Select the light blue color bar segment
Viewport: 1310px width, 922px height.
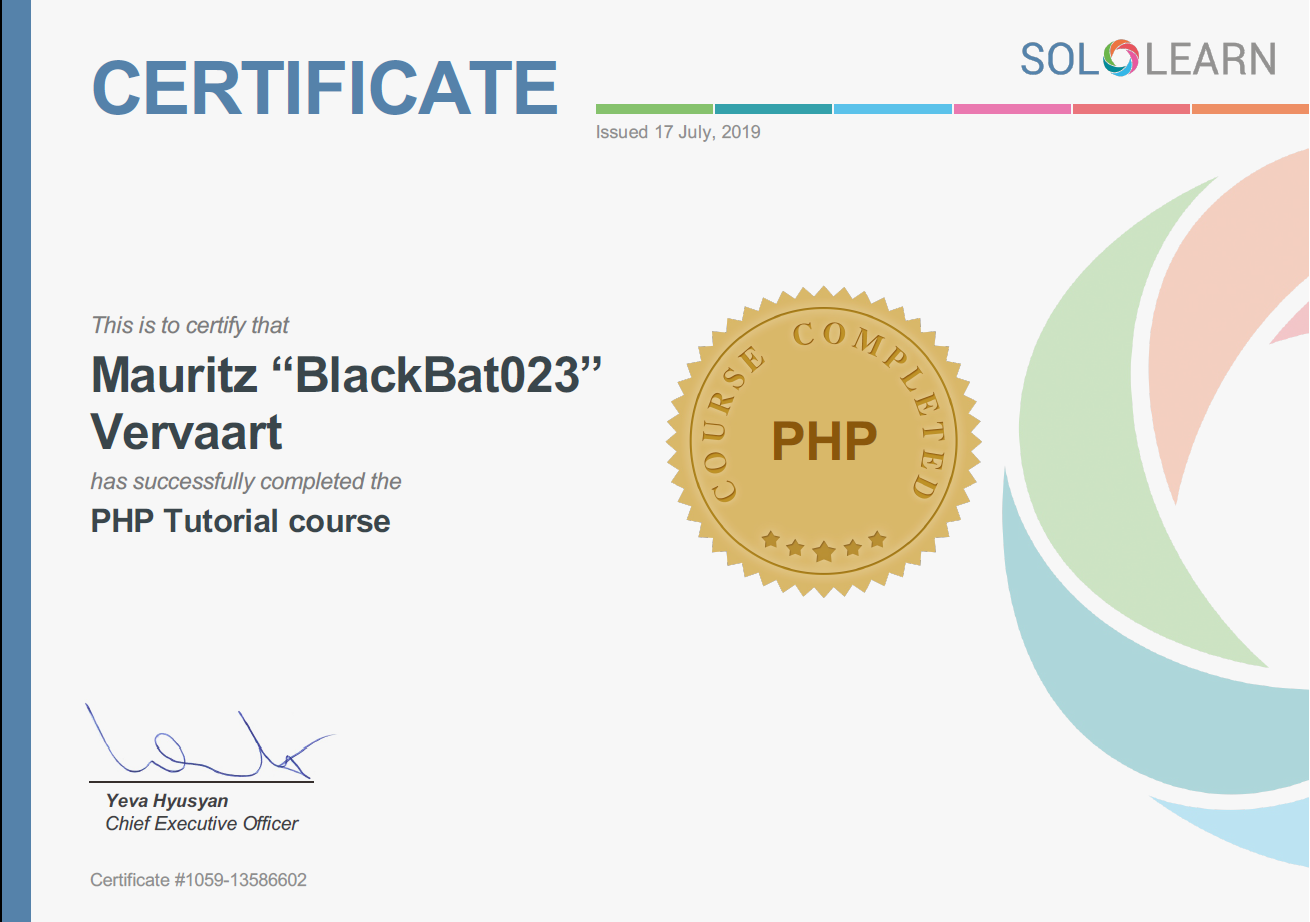click(x=892, y=108)
